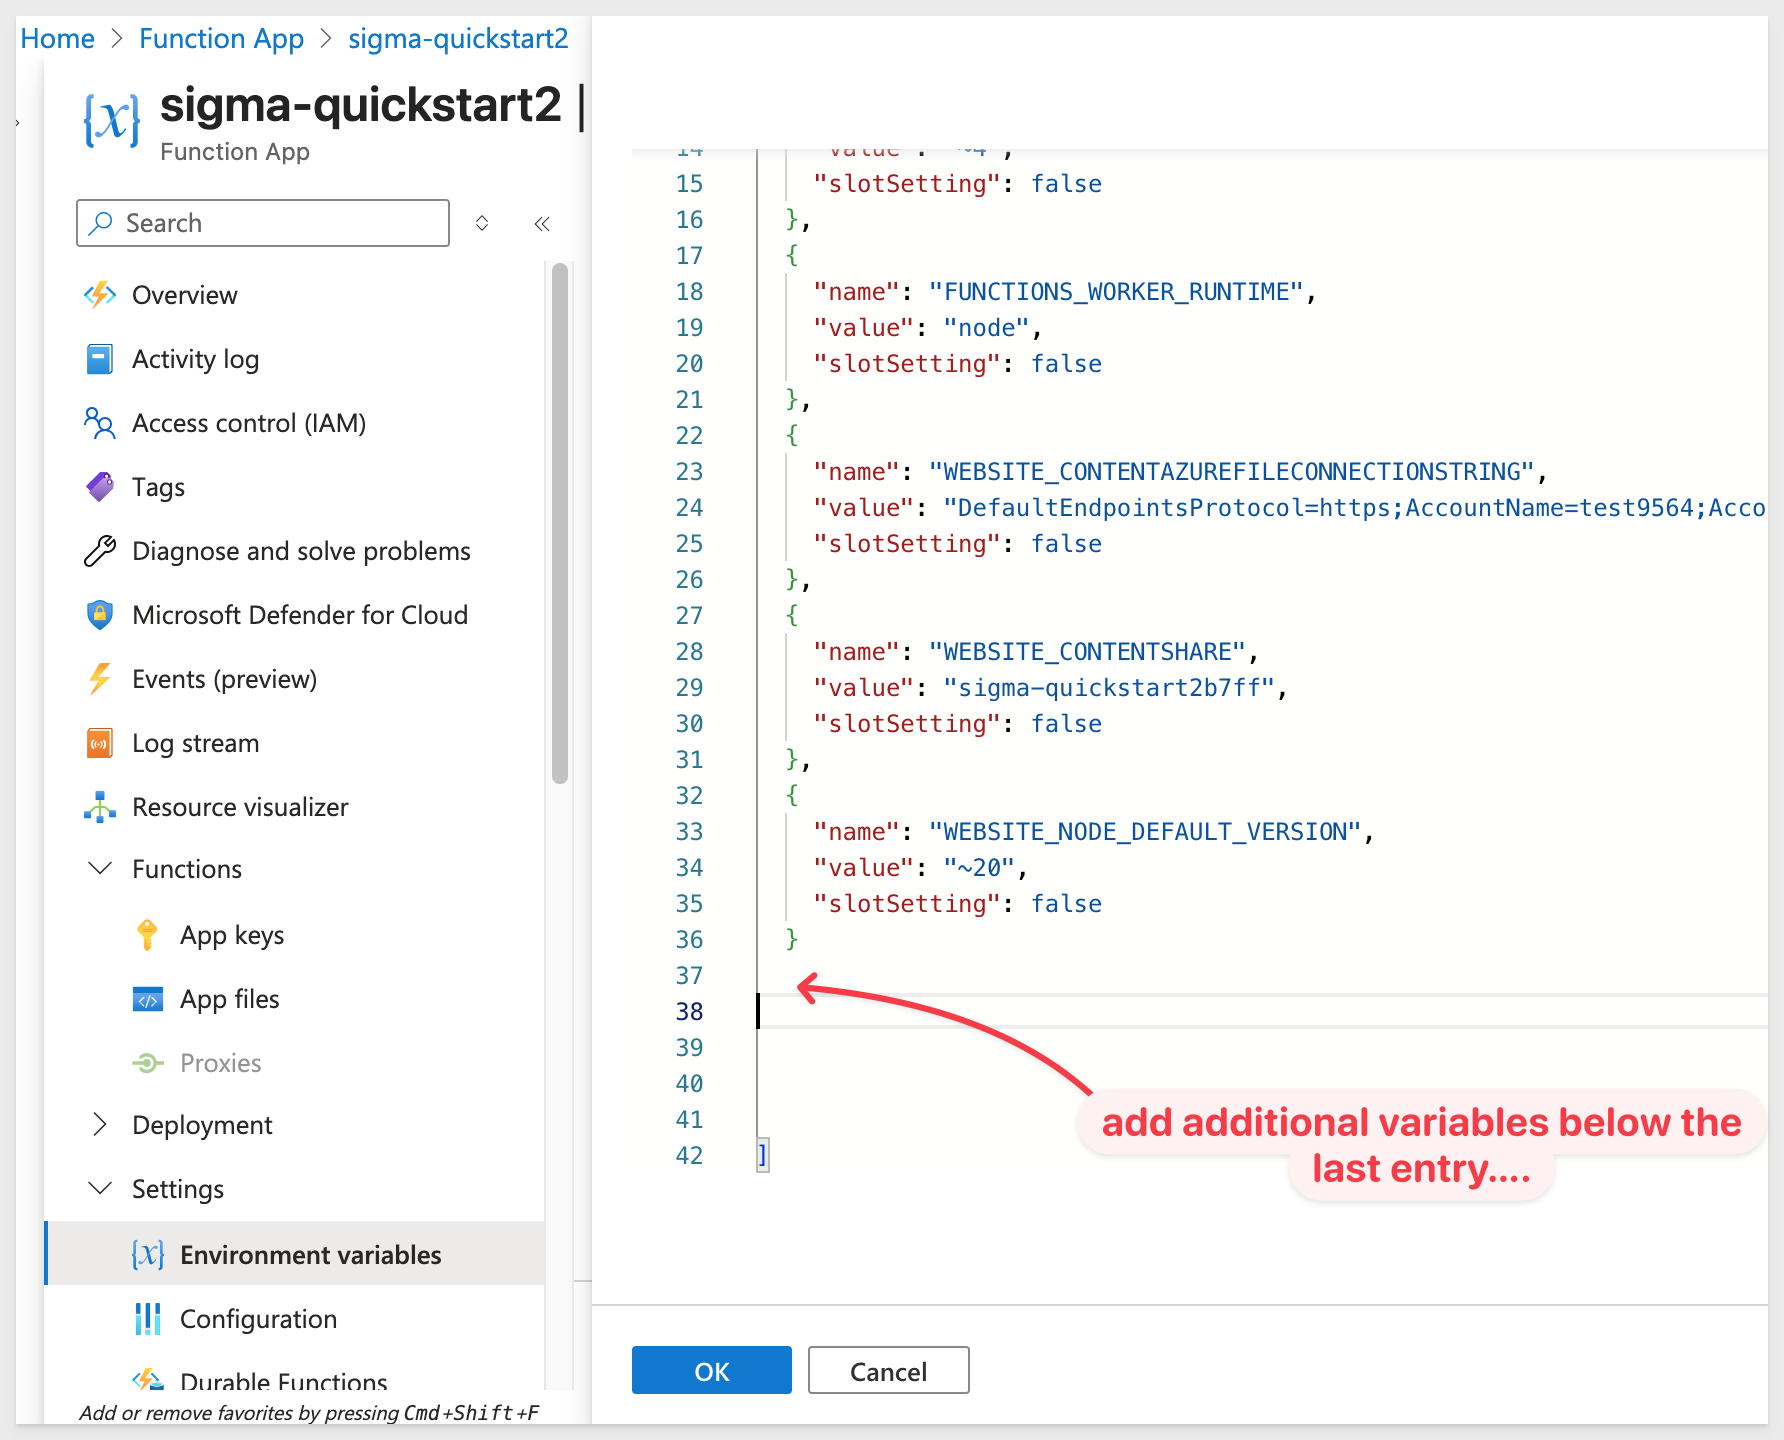Click the green Proxies icon

[x=148, y=1063]
